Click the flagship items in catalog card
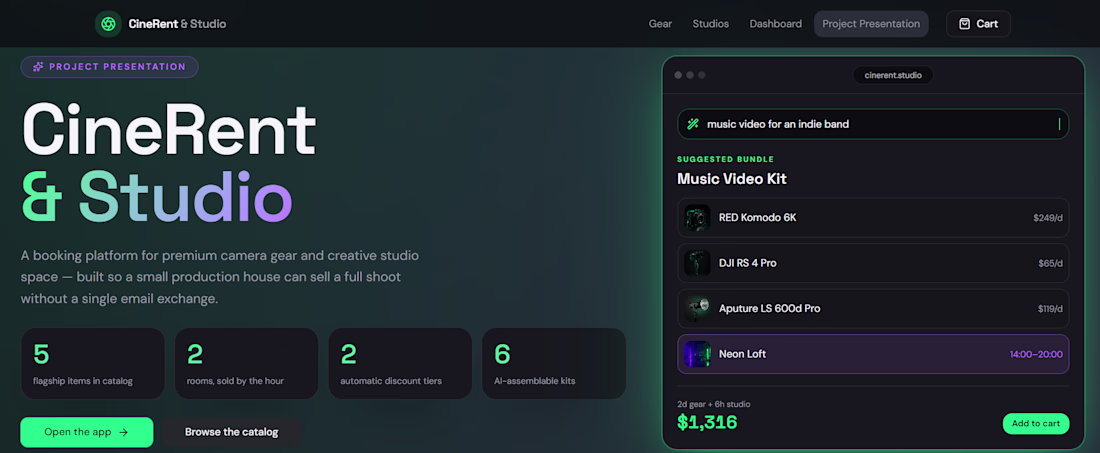The width and height of the screenshot is (1100, 453). [93, 363]
